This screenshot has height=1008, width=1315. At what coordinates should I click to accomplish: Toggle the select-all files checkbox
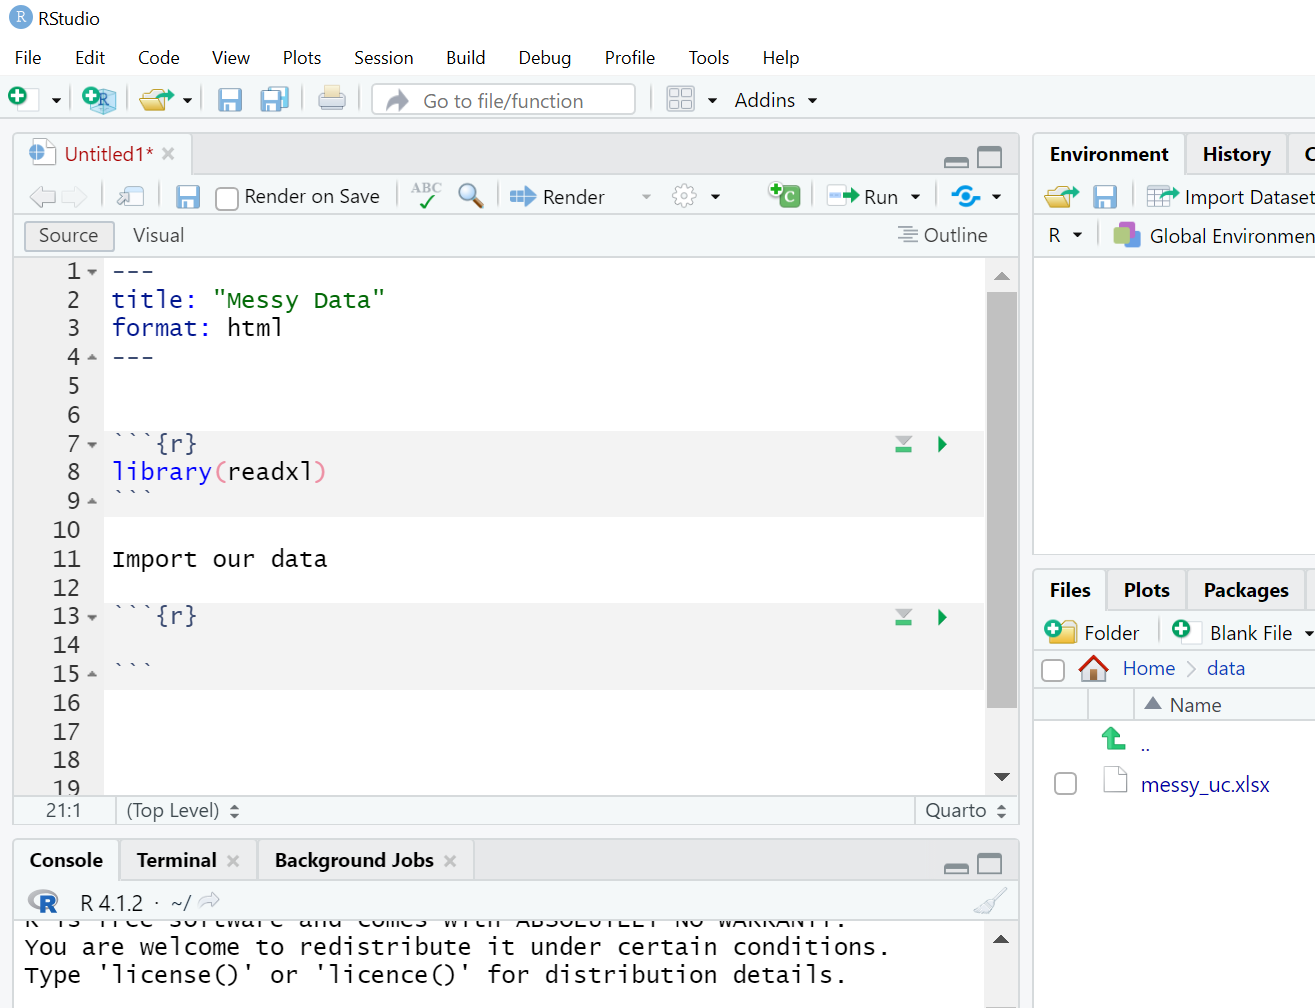click(x=1053, y=669)
